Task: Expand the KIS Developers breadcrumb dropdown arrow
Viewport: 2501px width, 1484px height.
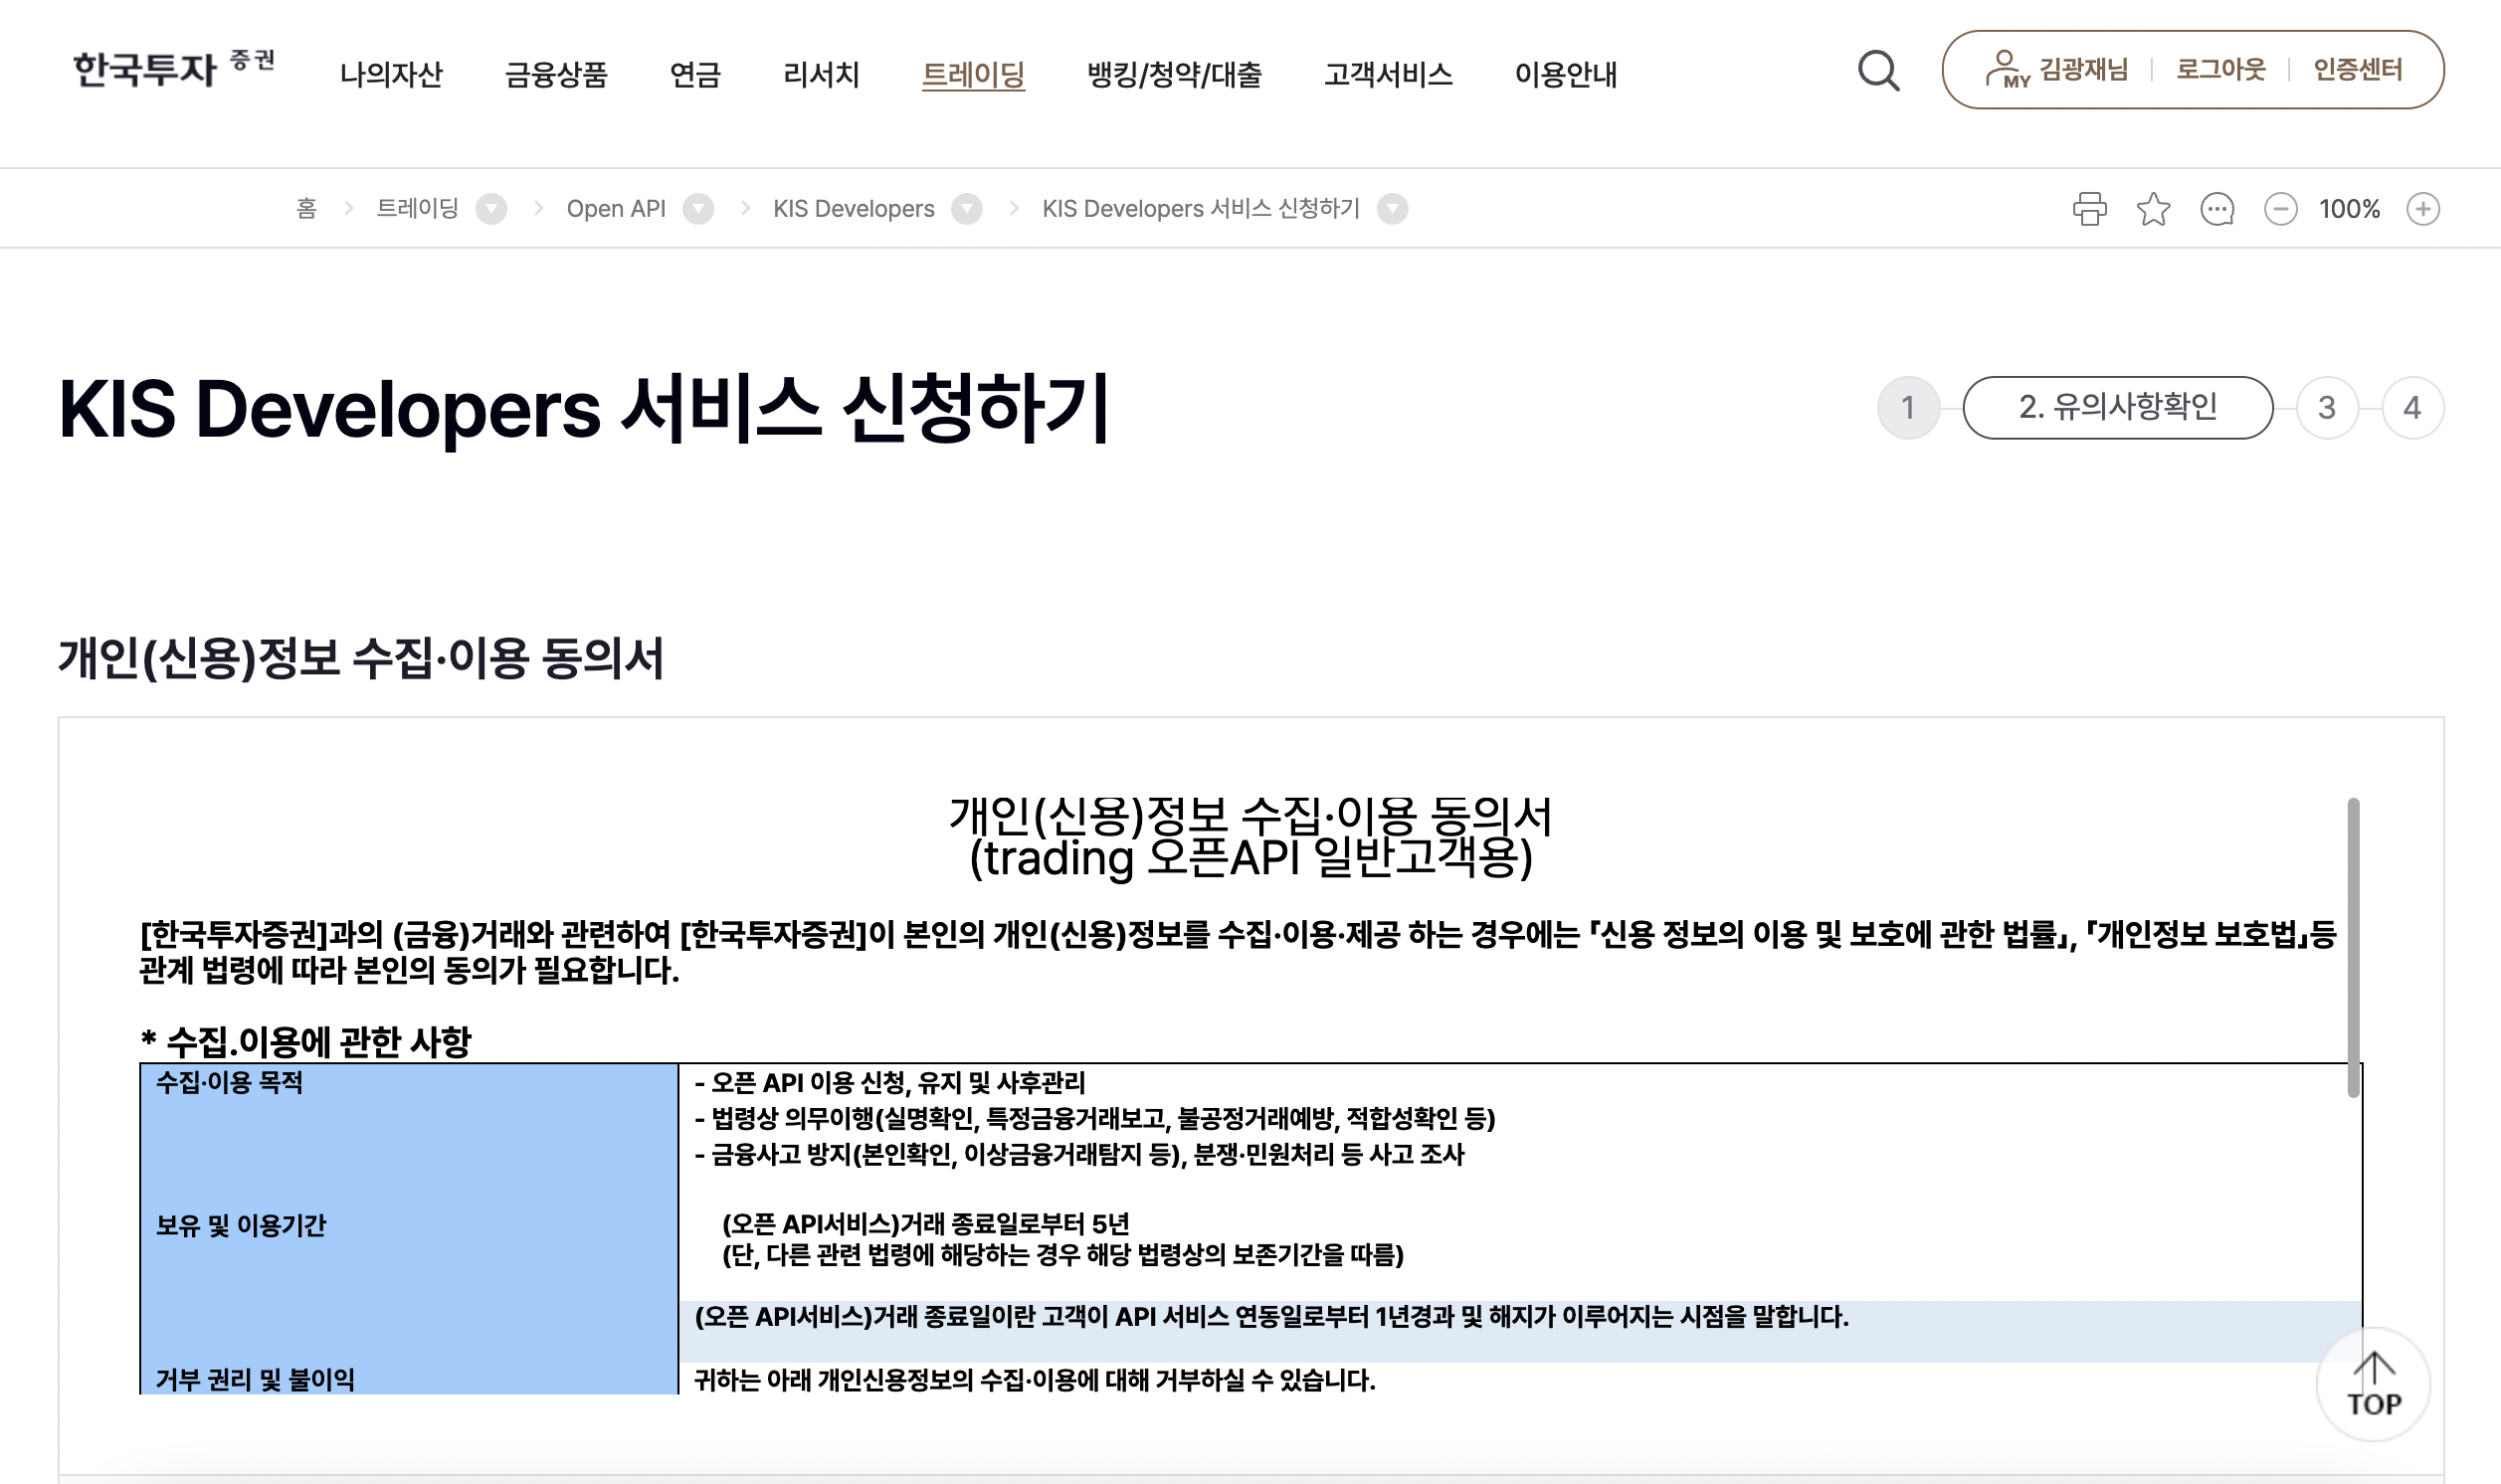Action: tap(966, 209)
